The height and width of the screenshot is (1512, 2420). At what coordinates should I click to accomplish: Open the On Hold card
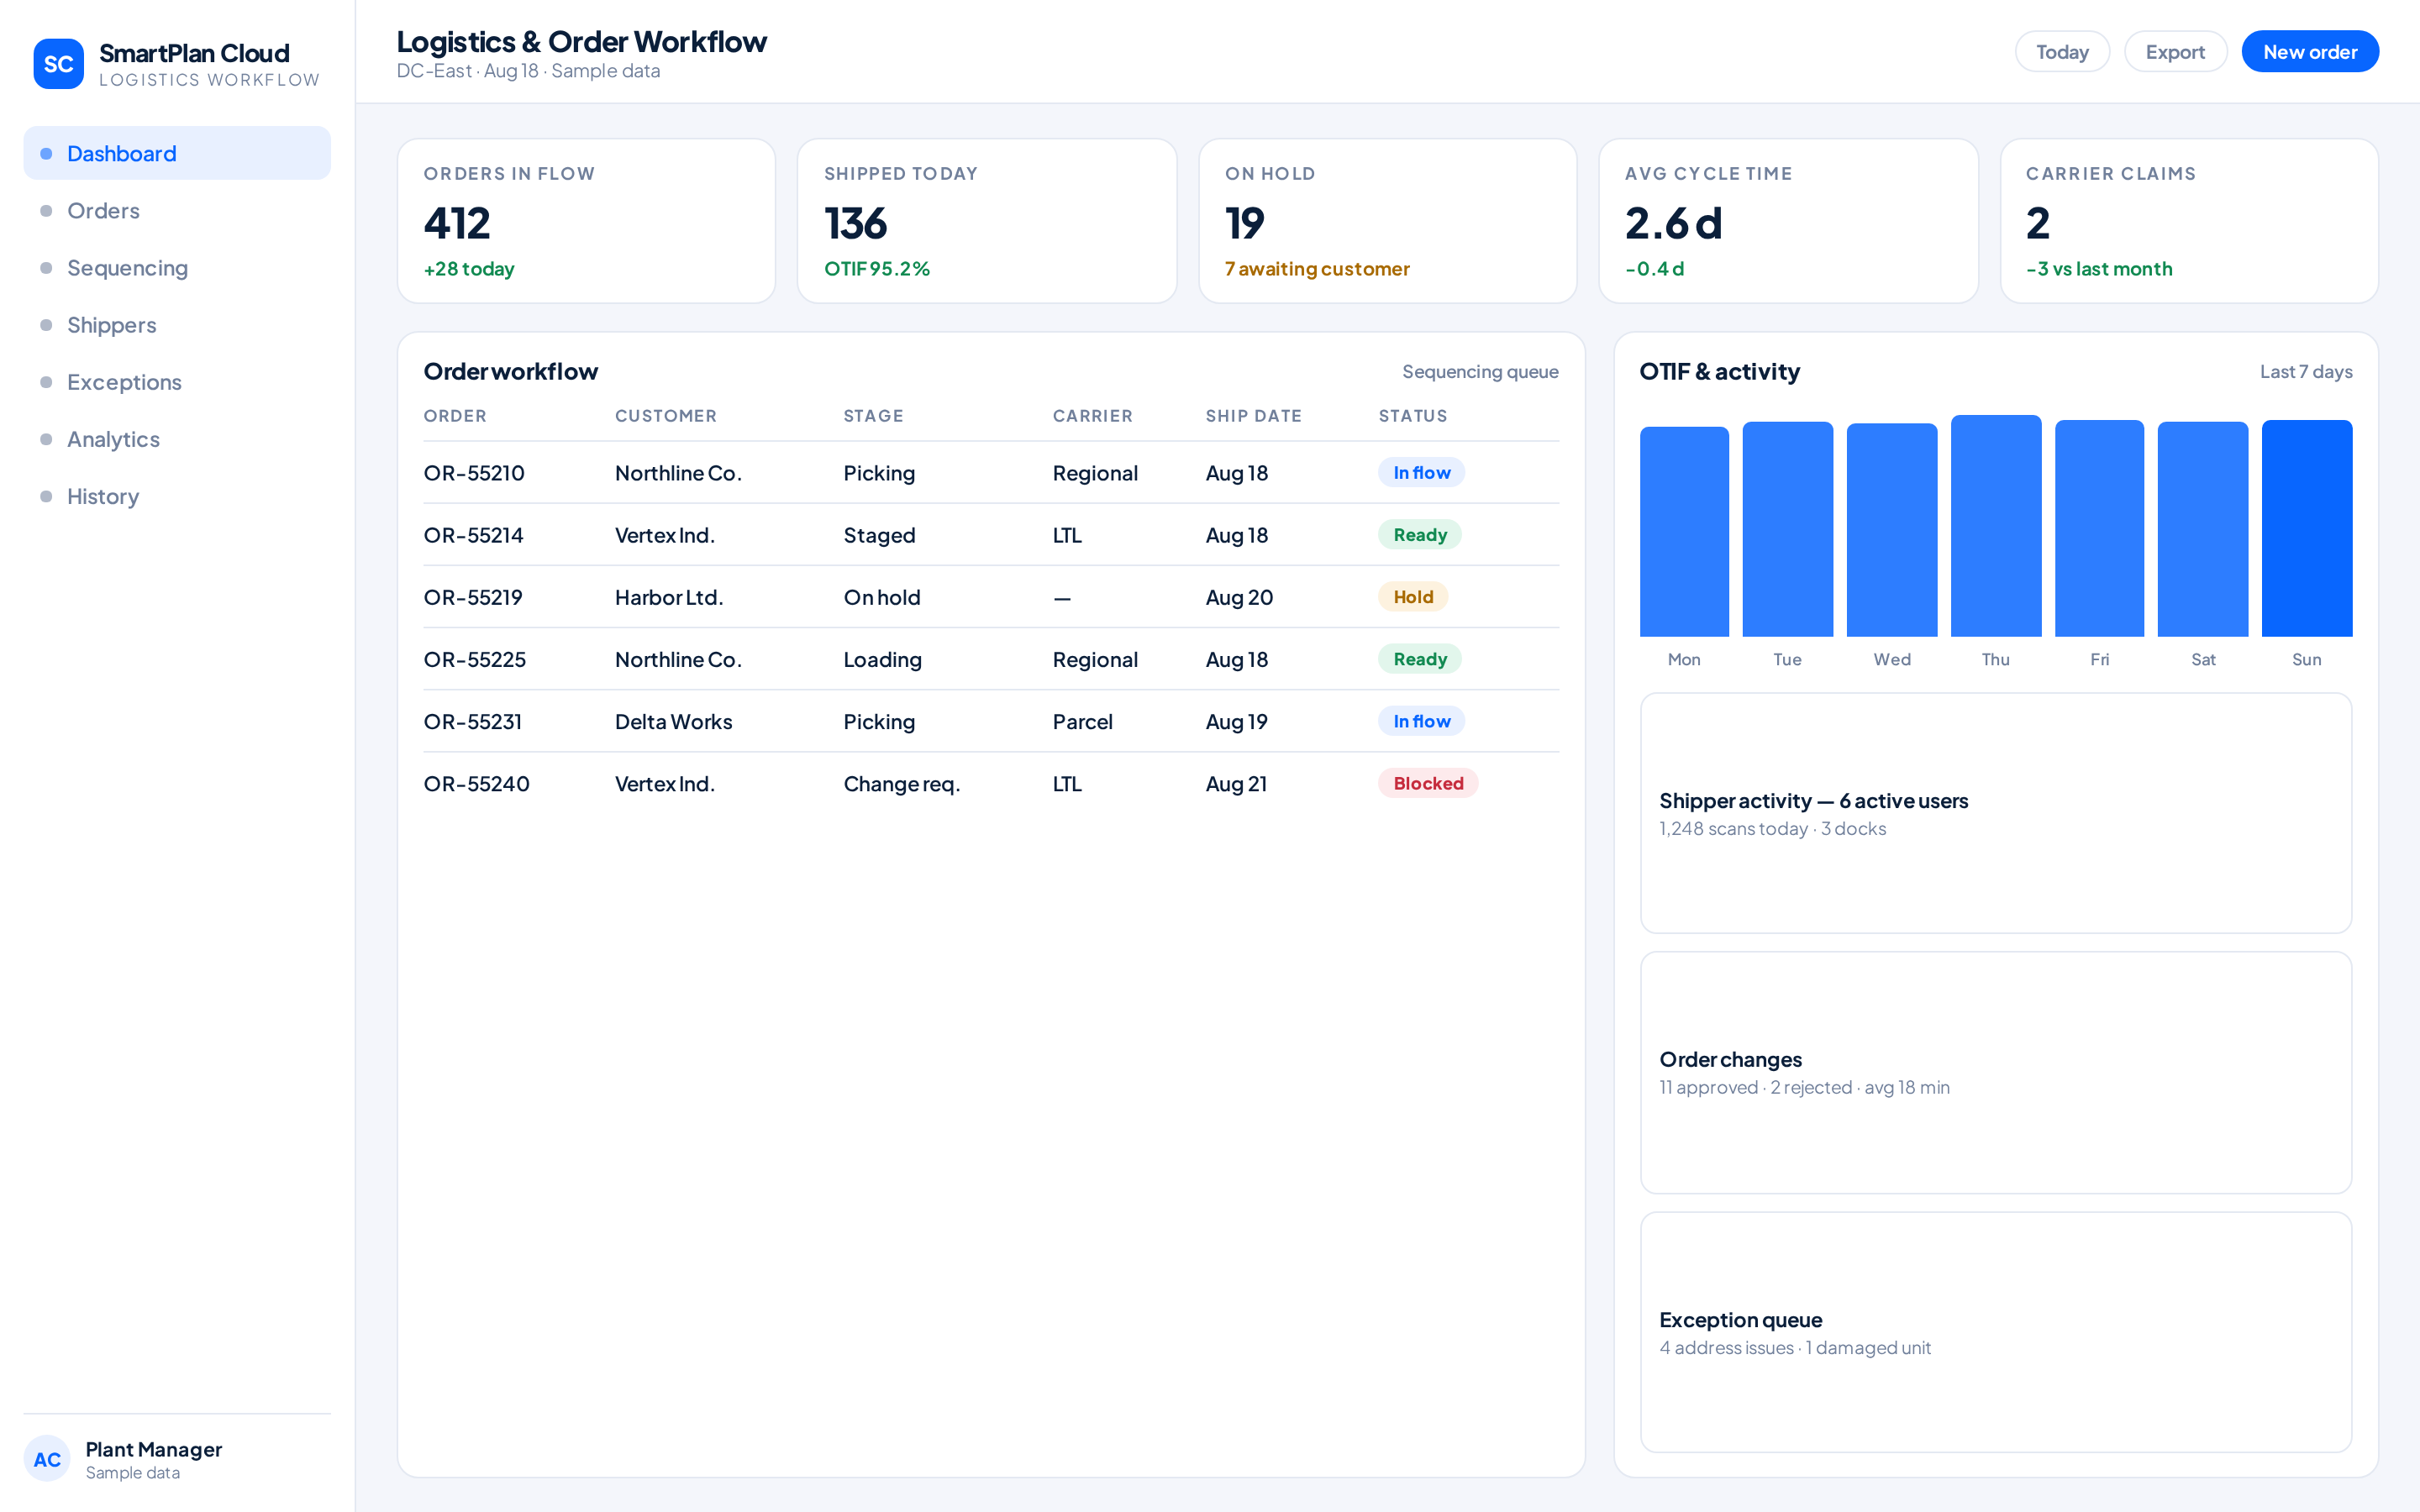click(1388, 221)
